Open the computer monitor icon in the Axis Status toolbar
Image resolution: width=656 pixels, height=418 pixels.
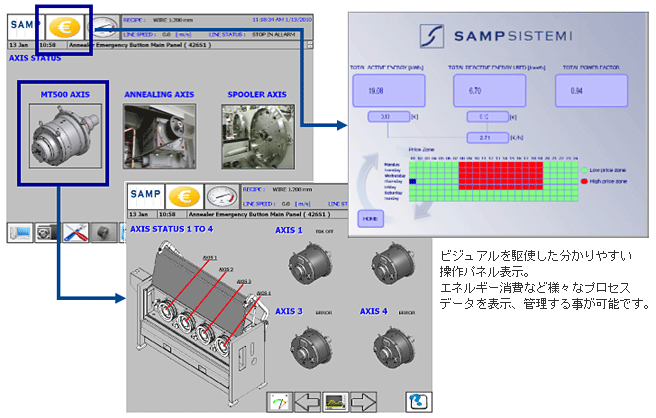(x=20, y=232)
